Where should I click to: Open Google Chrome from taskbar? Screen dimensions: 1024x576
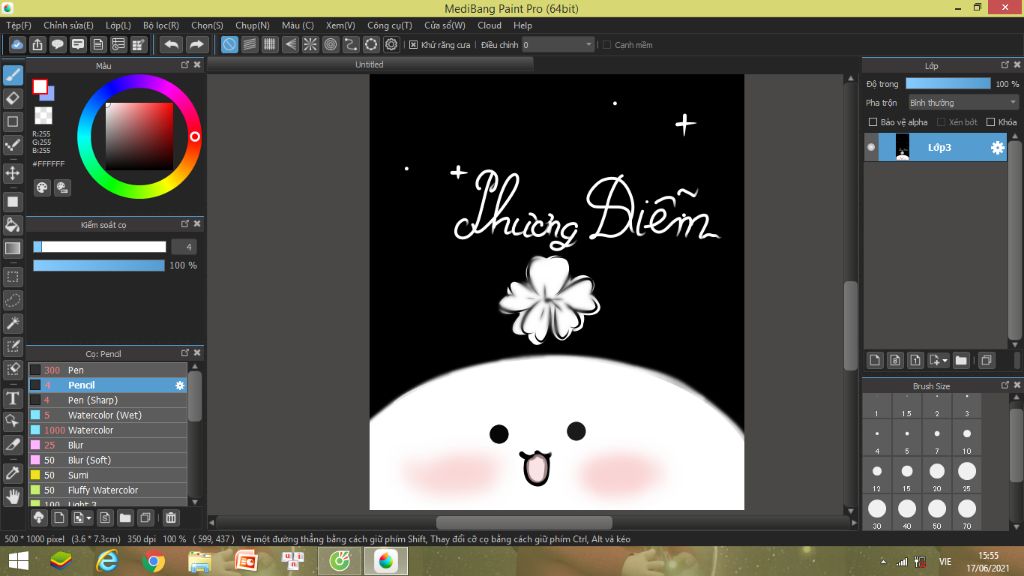(153, 561)
